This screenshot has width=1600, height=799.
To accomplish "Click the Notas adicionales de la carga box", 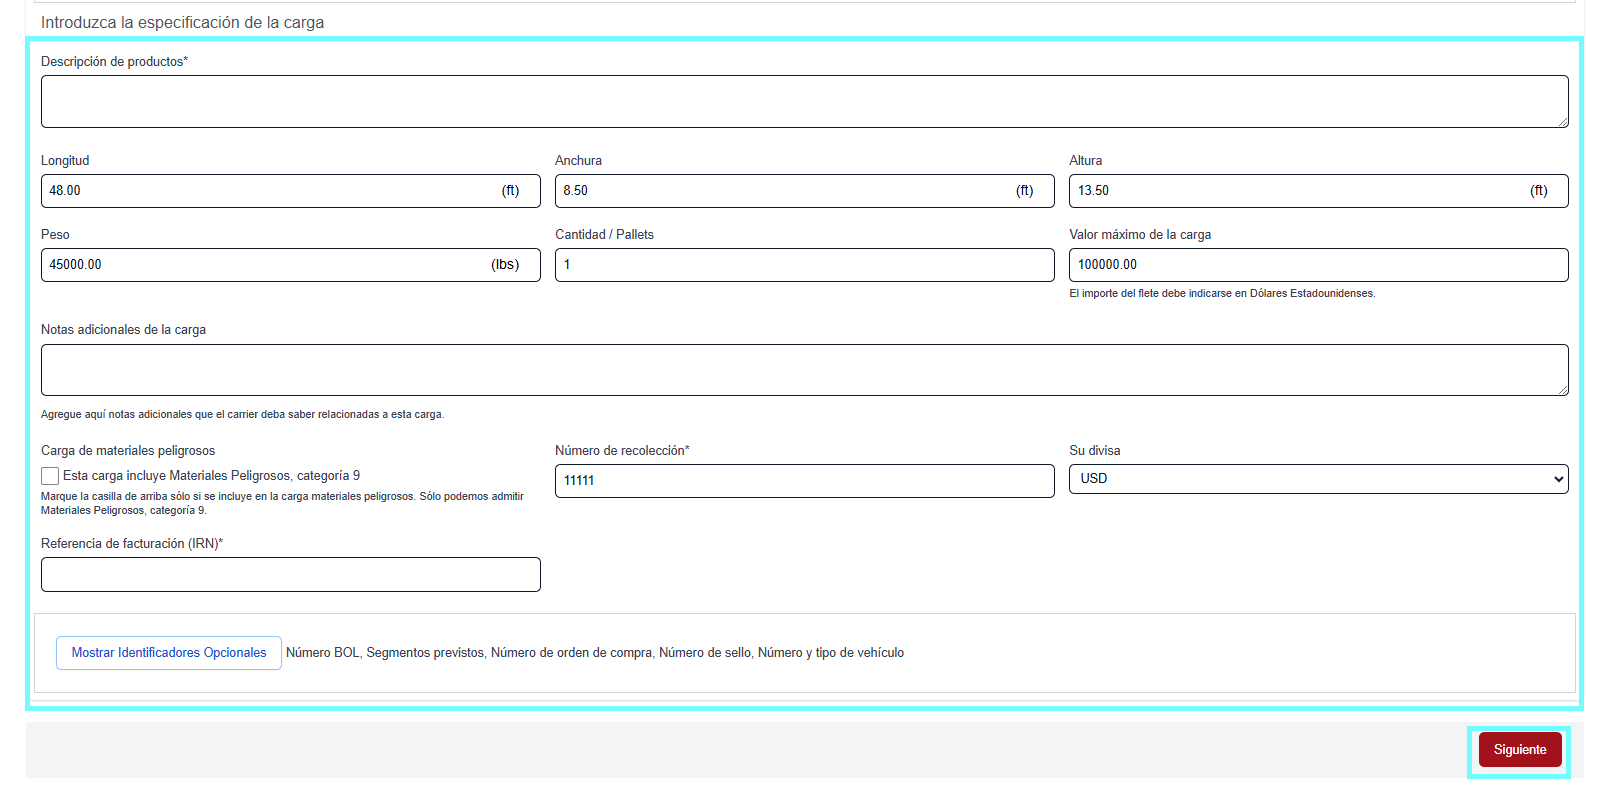I will [804, 370].
